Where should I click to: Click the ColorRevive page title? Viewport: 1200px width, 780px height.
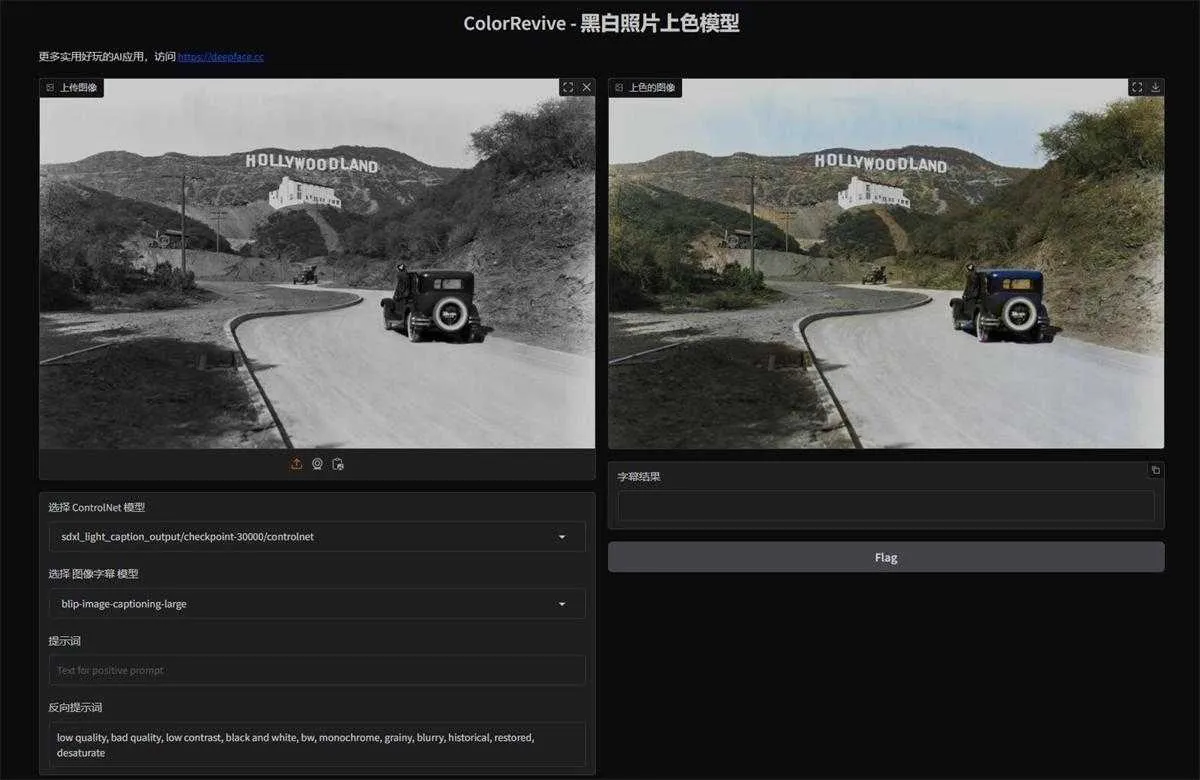click(601, 23)
